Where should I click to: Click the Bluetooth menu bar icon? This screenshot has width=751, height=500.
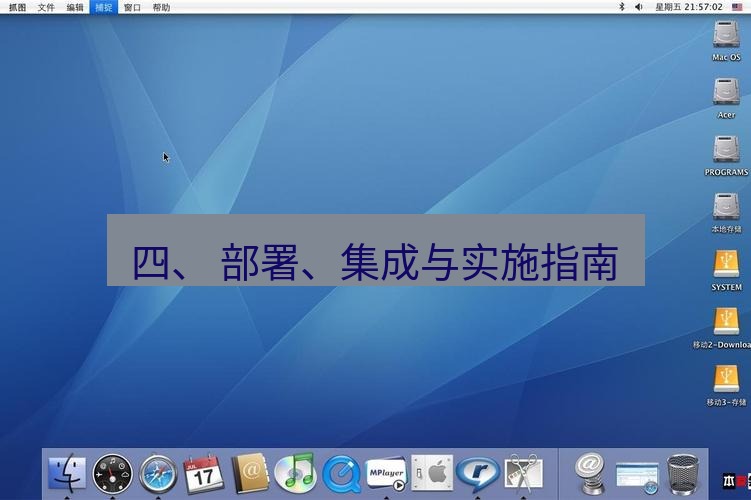(622, 7)
